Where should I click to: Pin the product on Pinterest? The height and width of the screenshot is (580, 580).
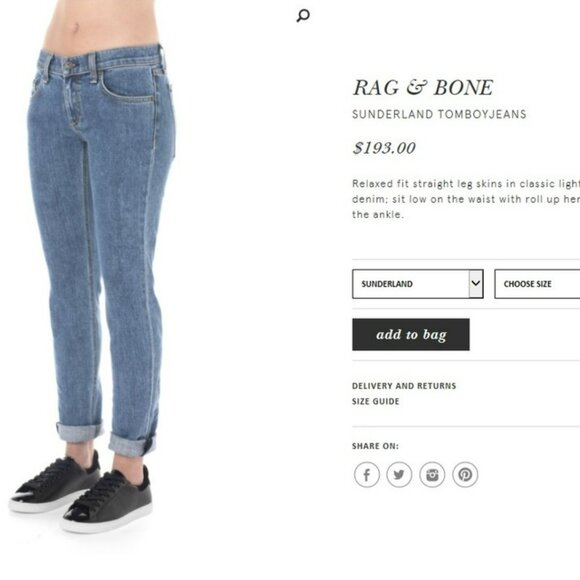[x=465, y=474]
